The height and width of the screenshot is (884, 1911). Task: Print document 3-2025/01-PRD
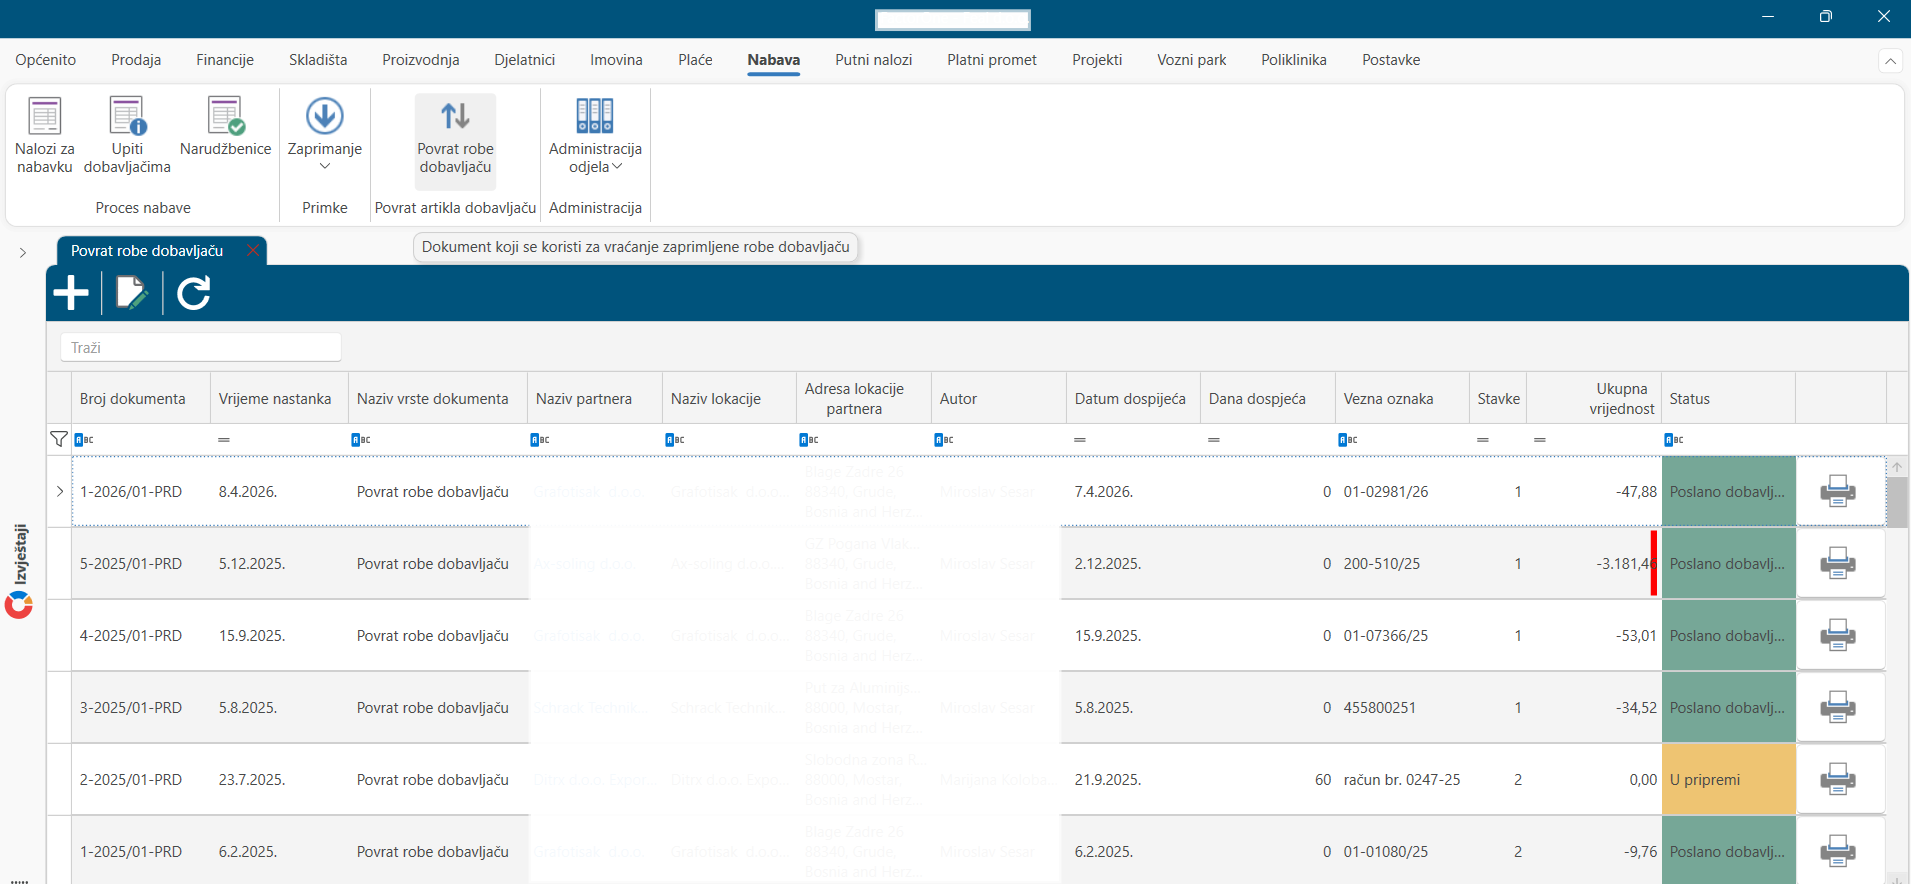coord(1838,707)
